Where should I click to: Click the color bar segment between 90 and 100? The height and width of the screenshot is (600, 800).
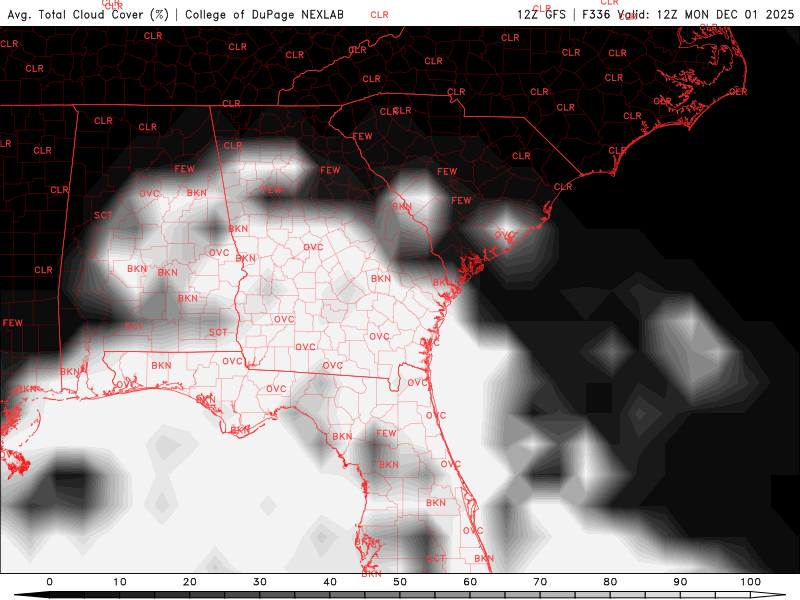coord(715,596)
